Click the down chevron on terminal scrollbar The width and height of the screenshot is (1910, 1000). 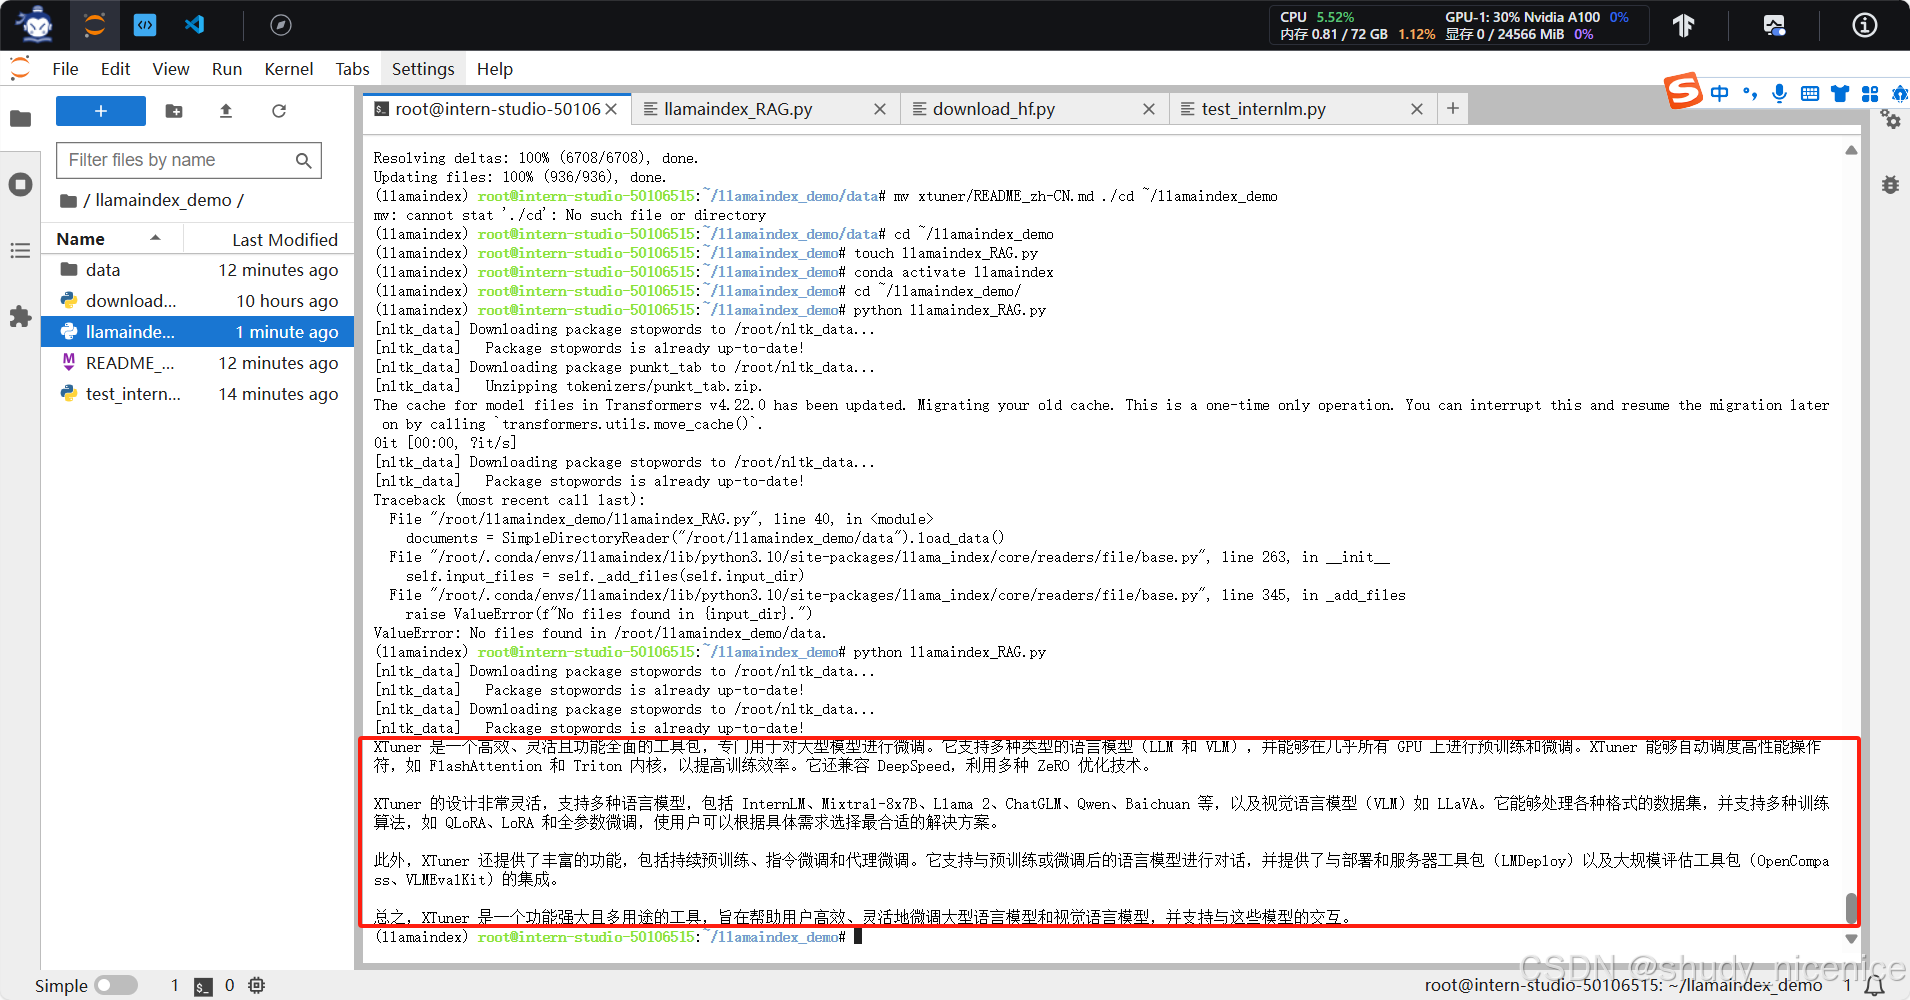(1851, 939)
